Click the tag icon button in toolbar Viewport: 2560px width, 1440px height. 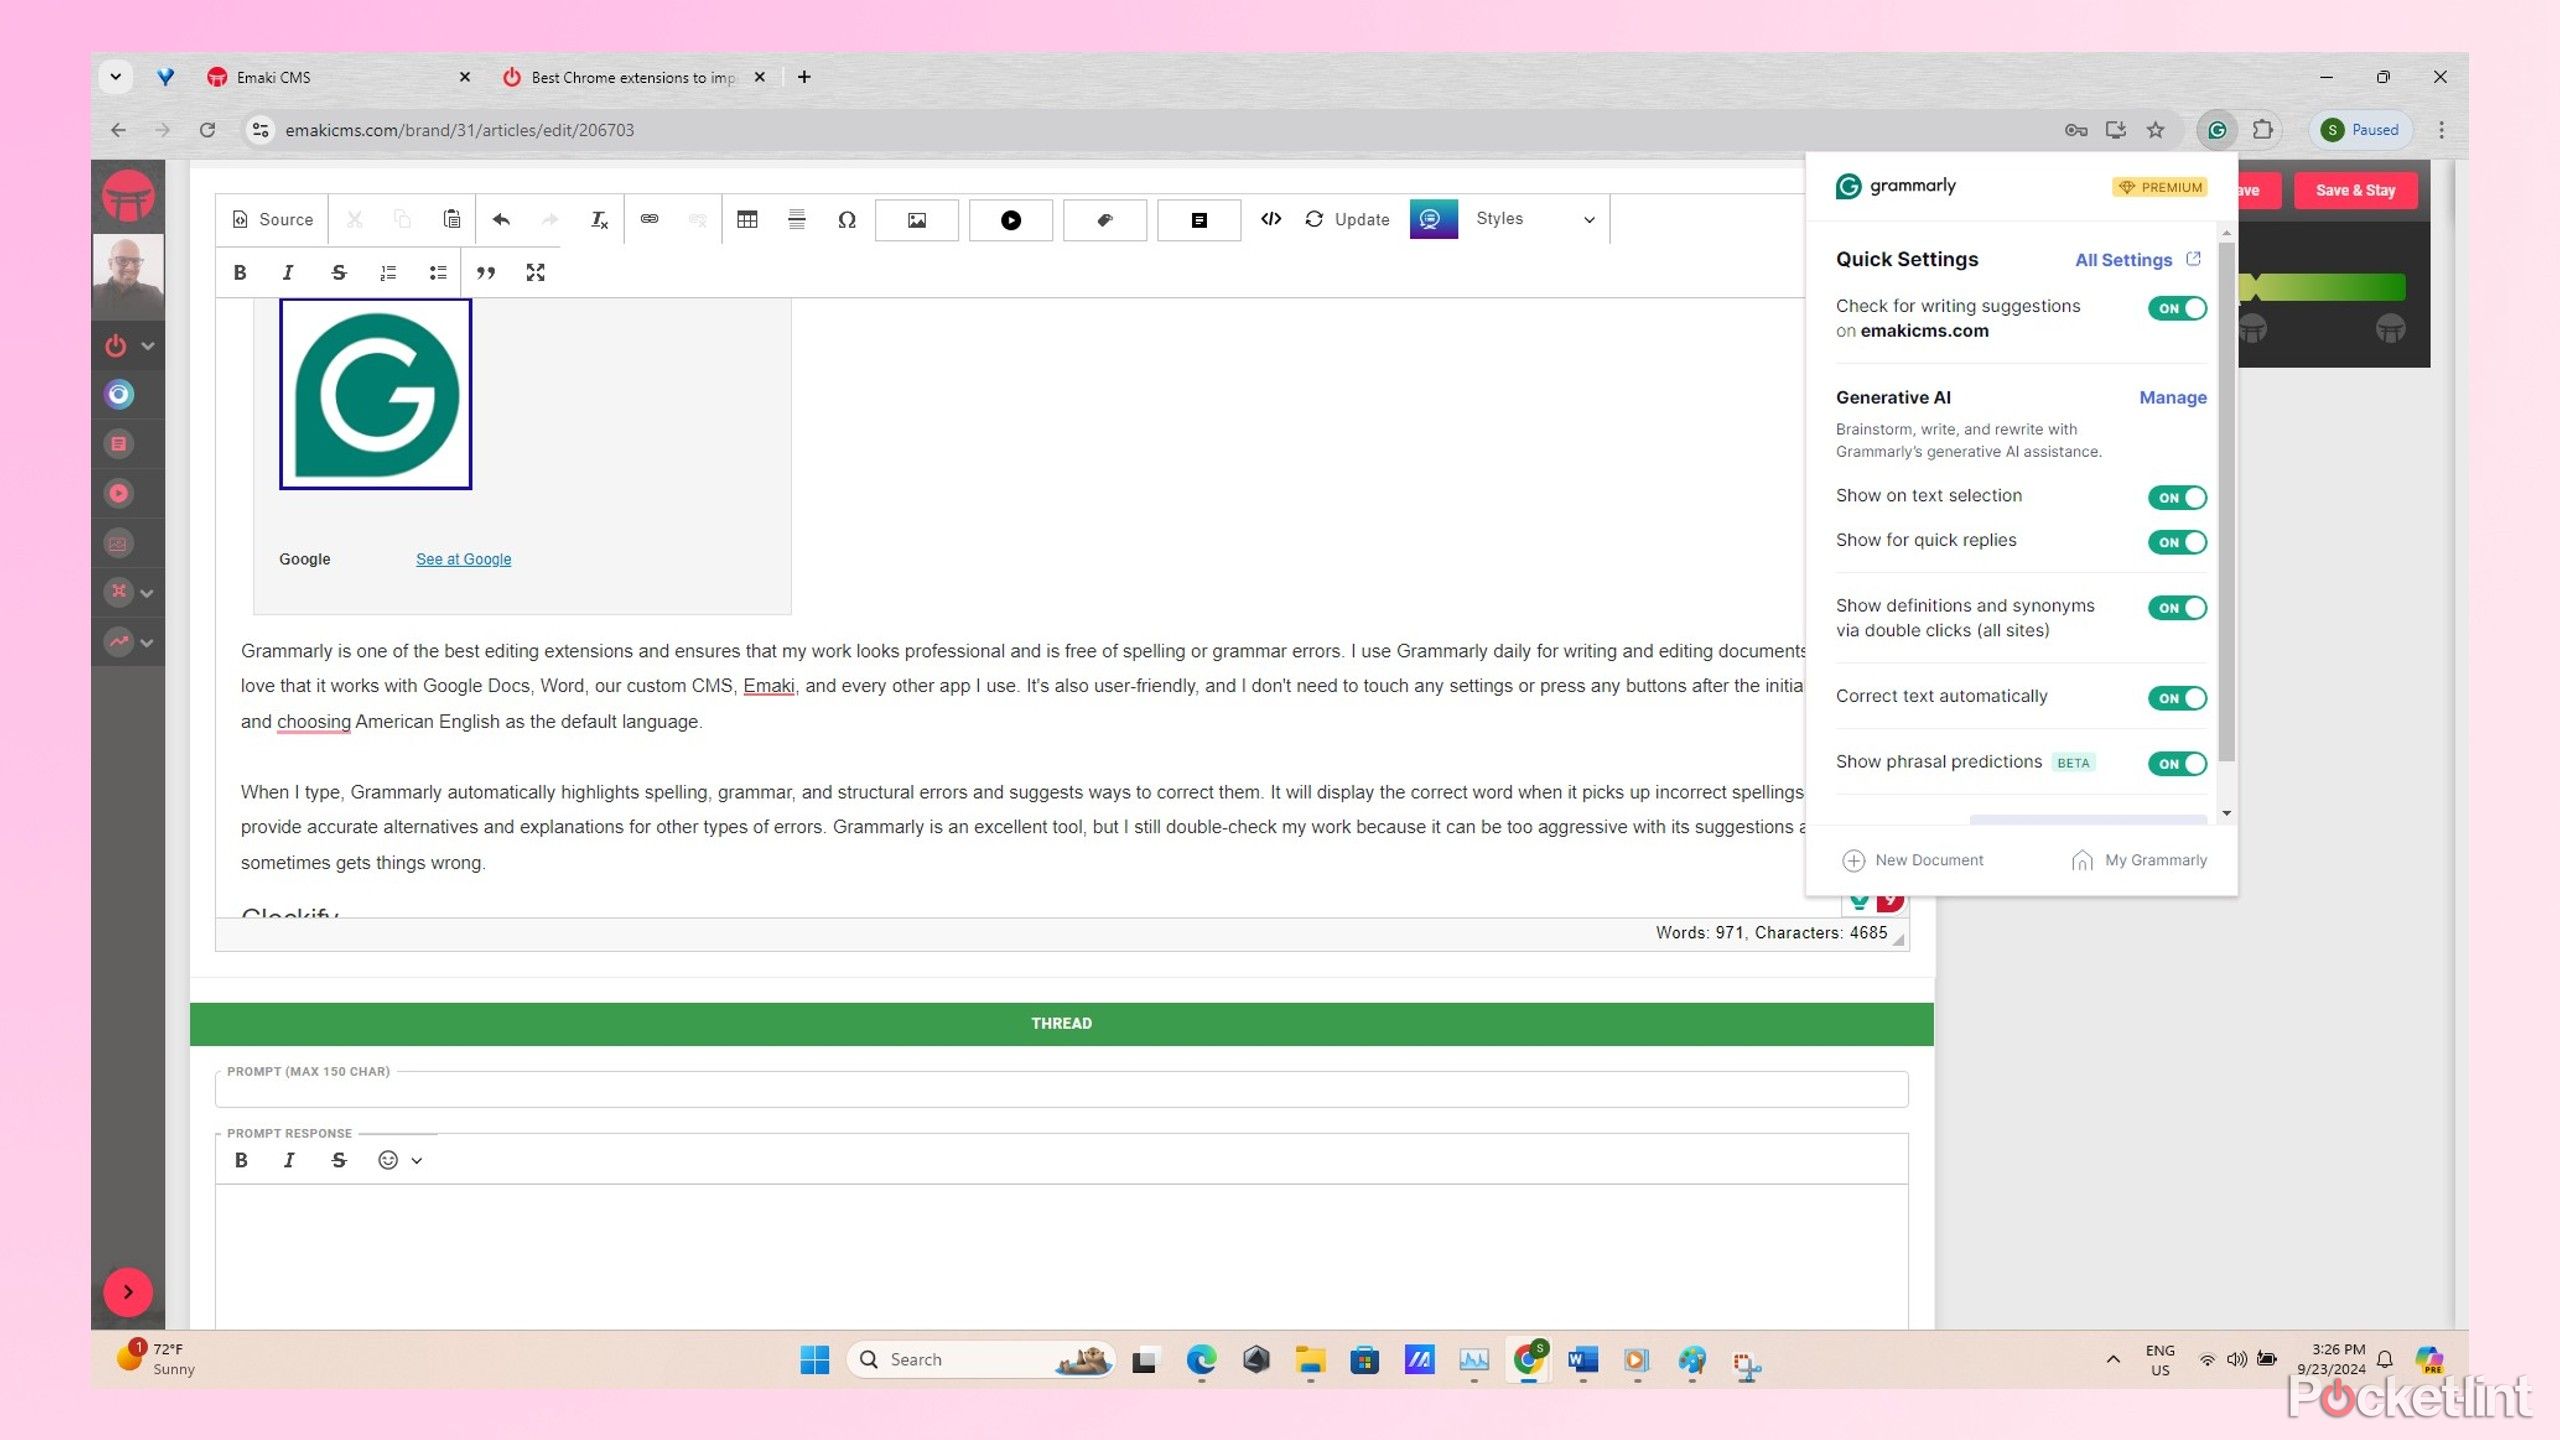coord(1104,220)
